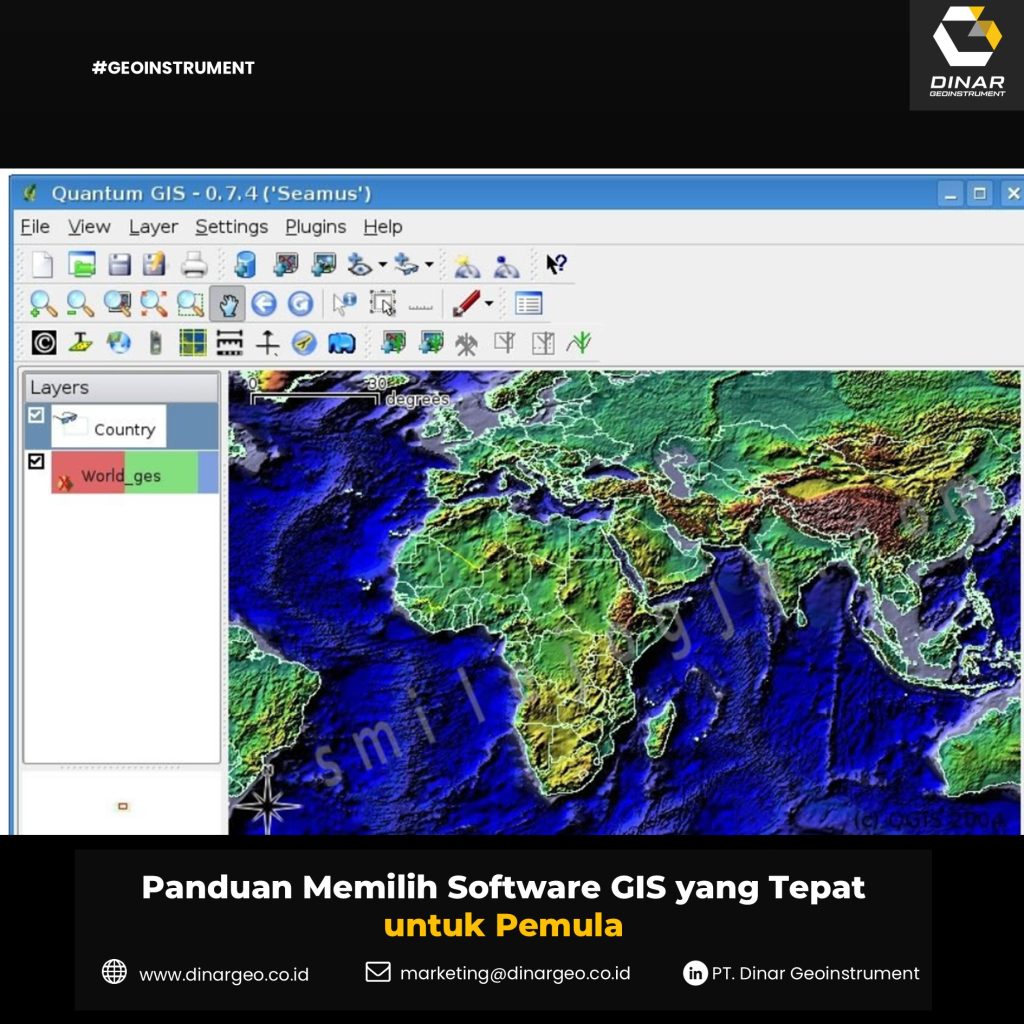Expand the dropdown arrow beside the glasses icon

click(429, 264)
